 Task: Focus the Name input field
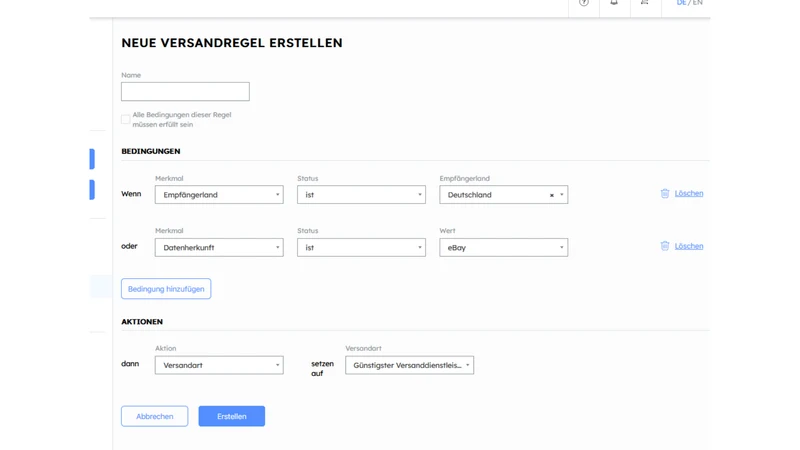[x=185, y=91]
